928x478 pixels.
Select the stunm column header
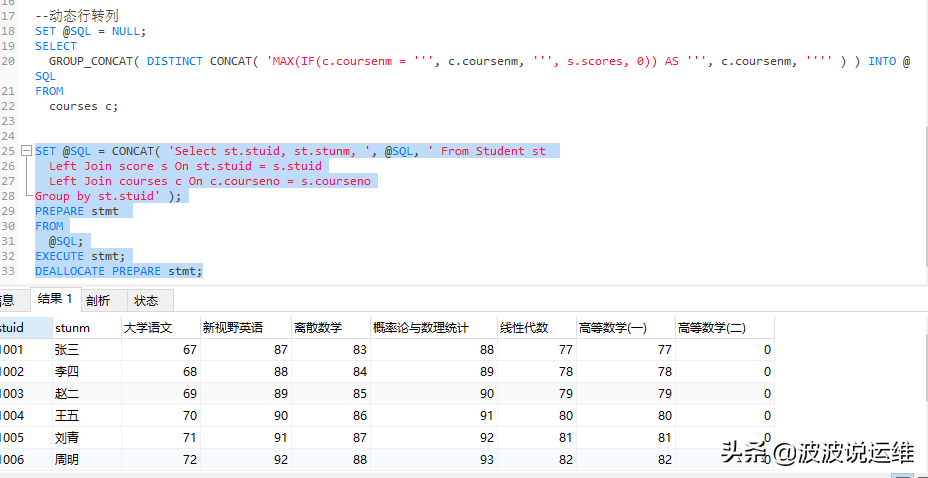coord(87,328)
